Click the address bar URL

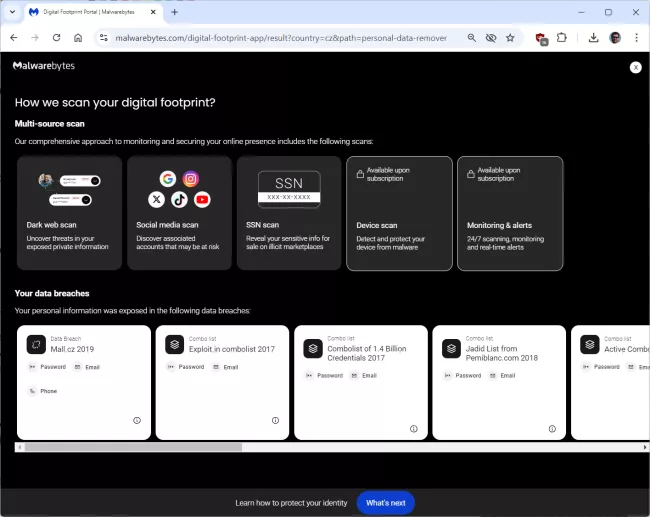tap(281, 38)
